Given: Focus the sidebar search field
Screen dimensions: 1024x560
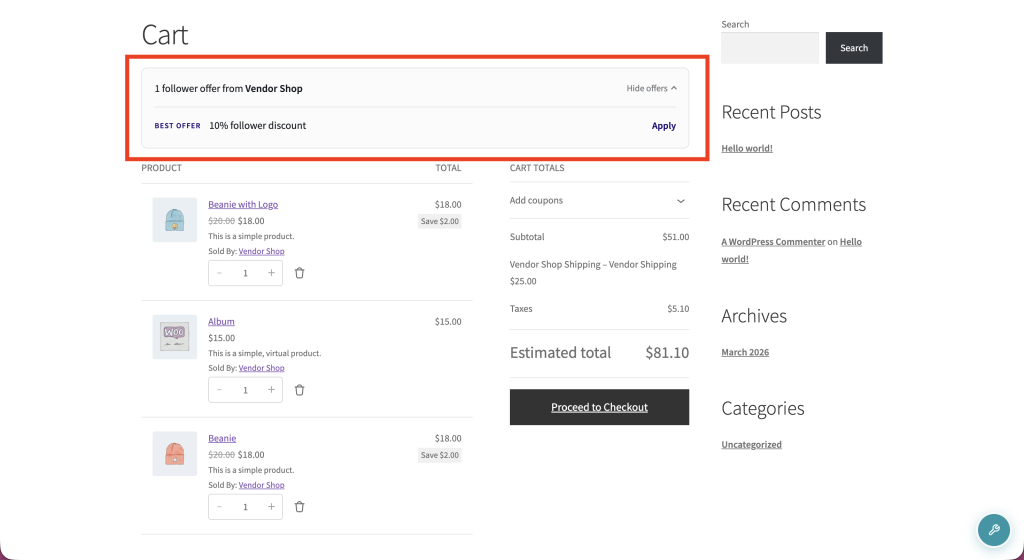Looking at the screenshot, I should coord(769,48).
